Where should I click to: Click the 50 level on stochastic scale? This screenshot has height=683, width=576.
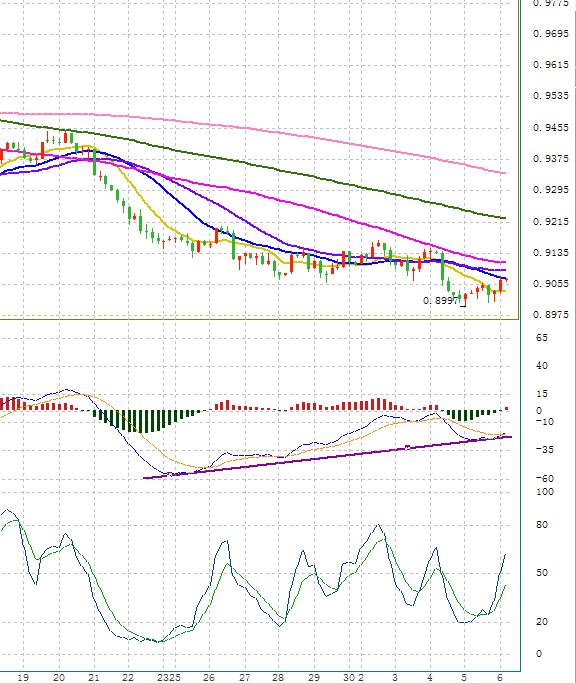[542, 573]
